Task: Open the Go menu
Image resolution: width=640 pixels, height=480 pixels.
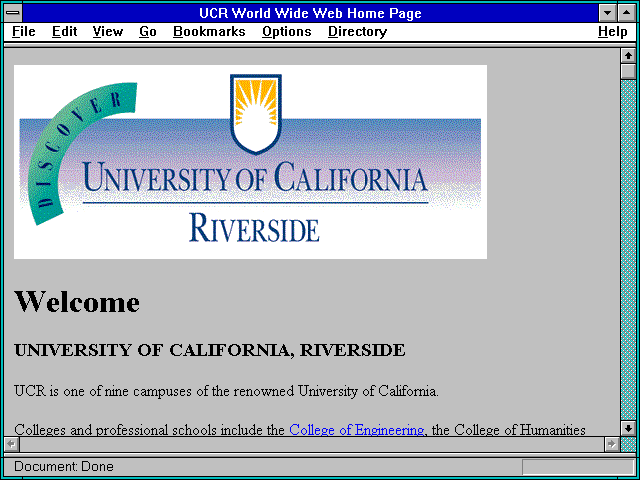Action: click(148, 32)
